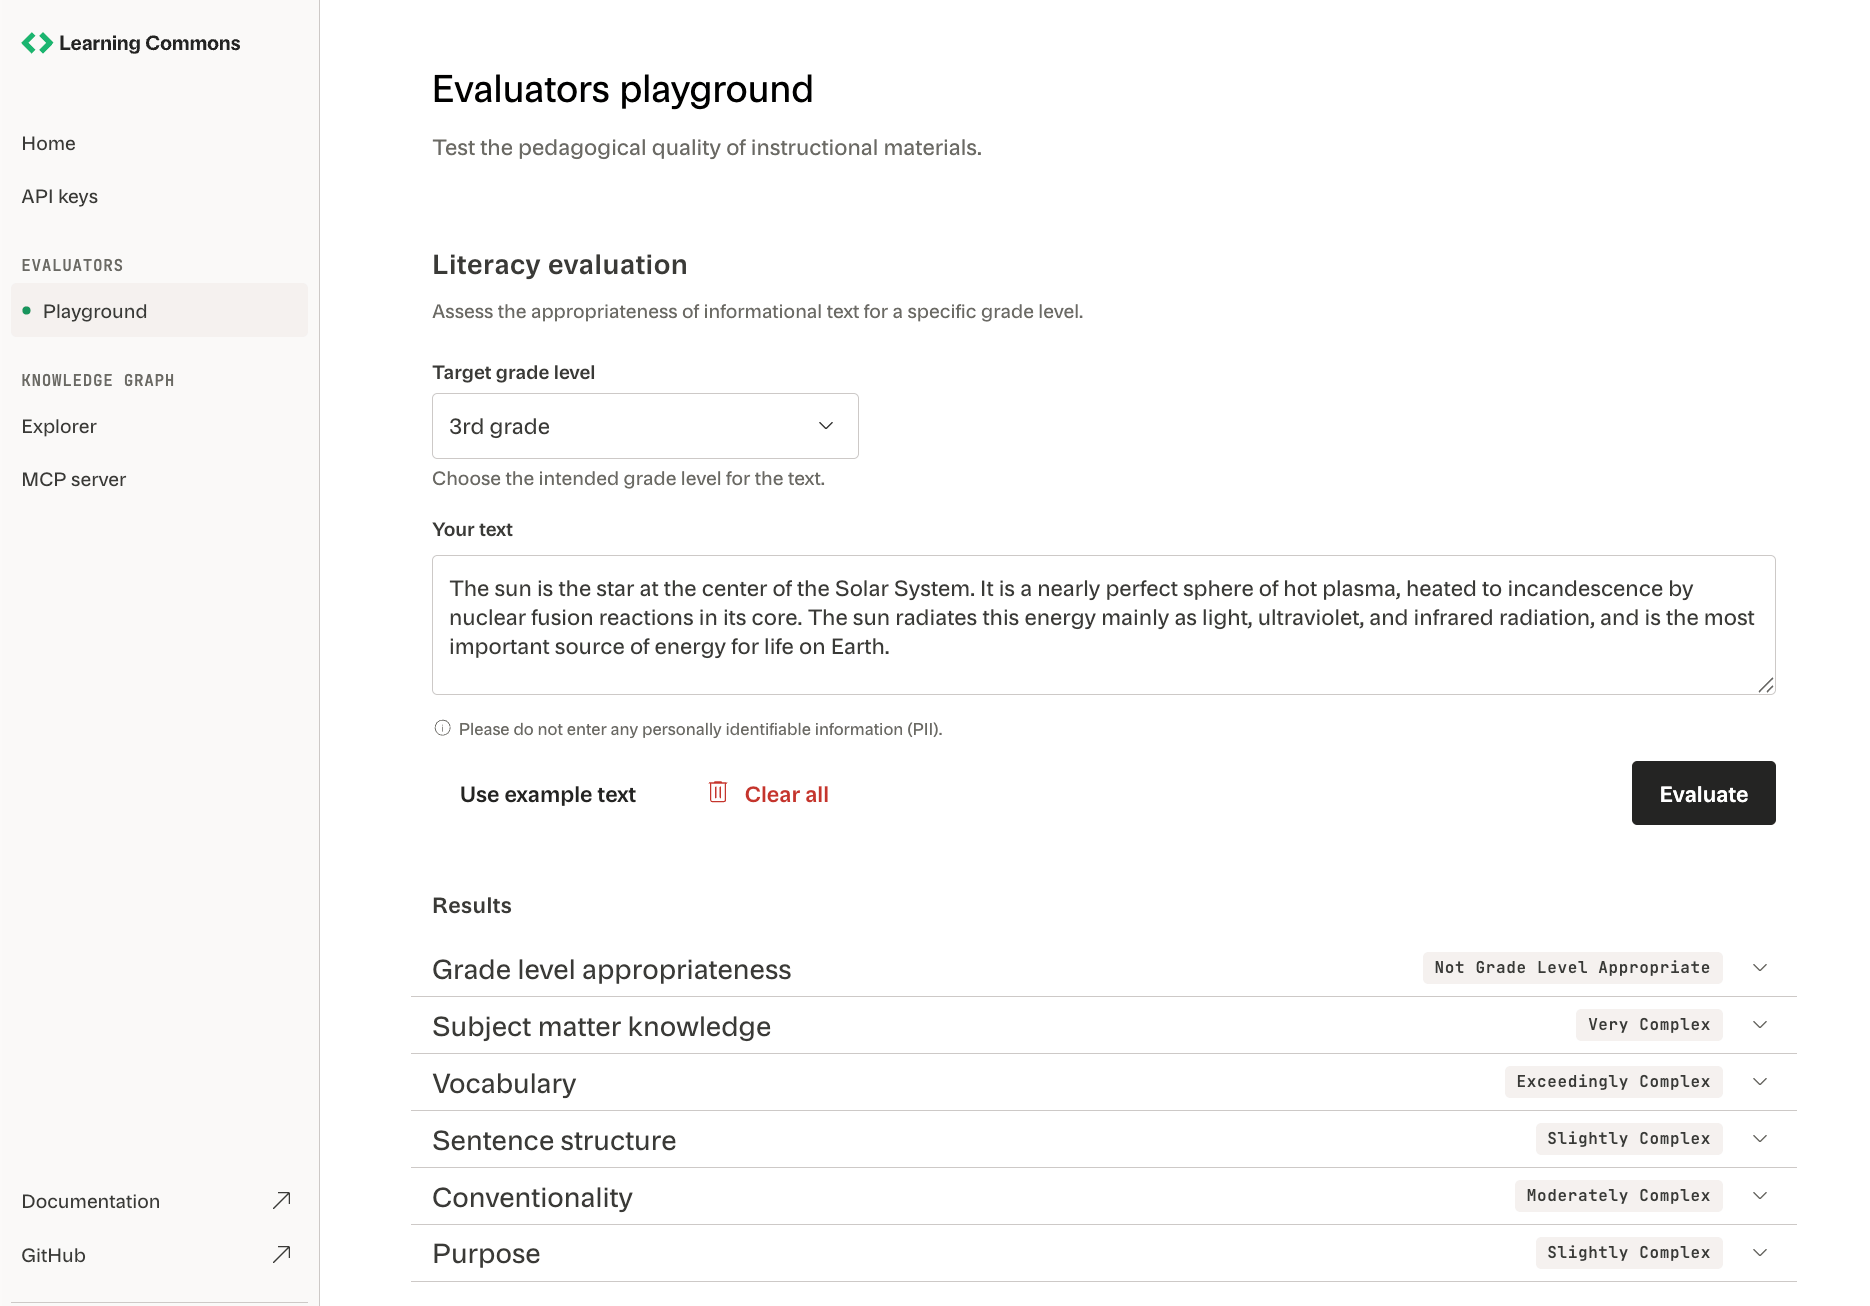Open the Target grade level dropdown
Screen dimensions: 1870x1306
point(645,426)
